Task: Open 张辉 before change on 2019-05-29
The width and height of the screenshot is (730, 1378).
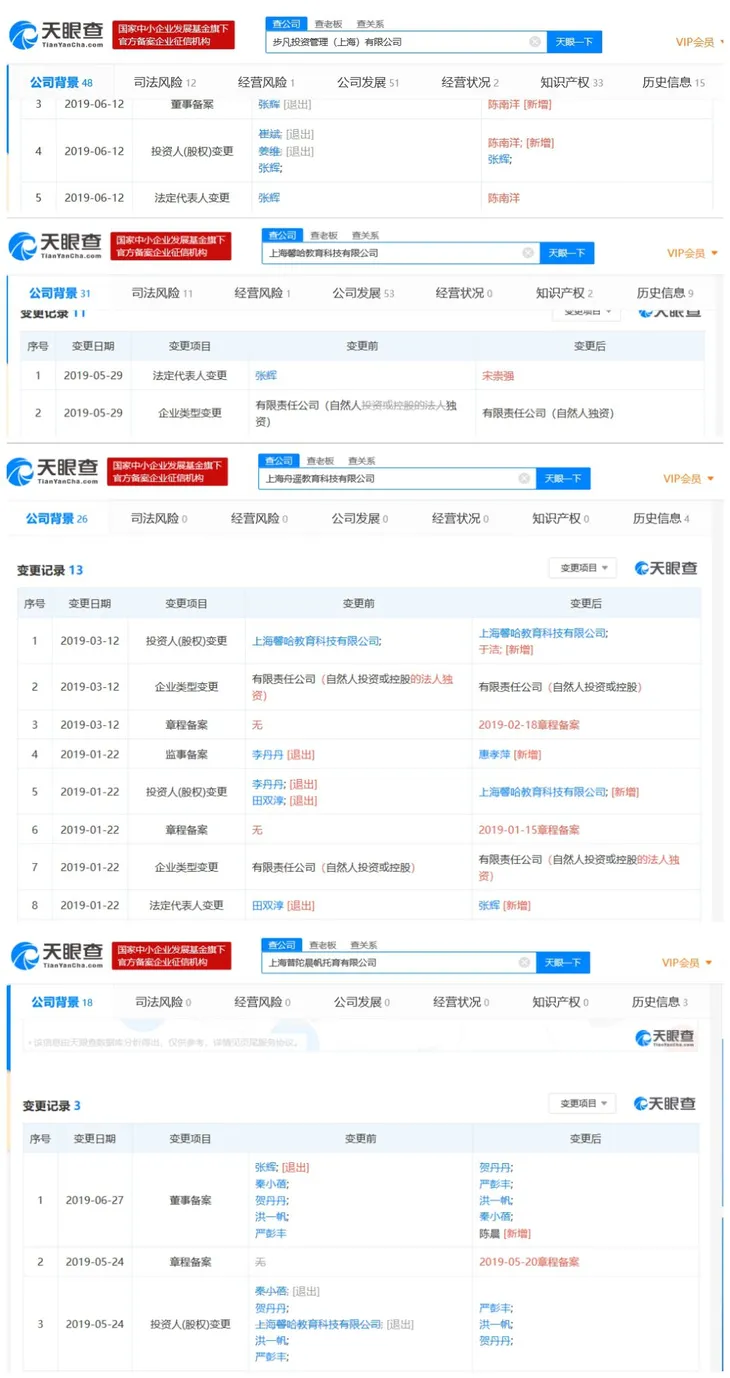Action: tap(266, 375)
